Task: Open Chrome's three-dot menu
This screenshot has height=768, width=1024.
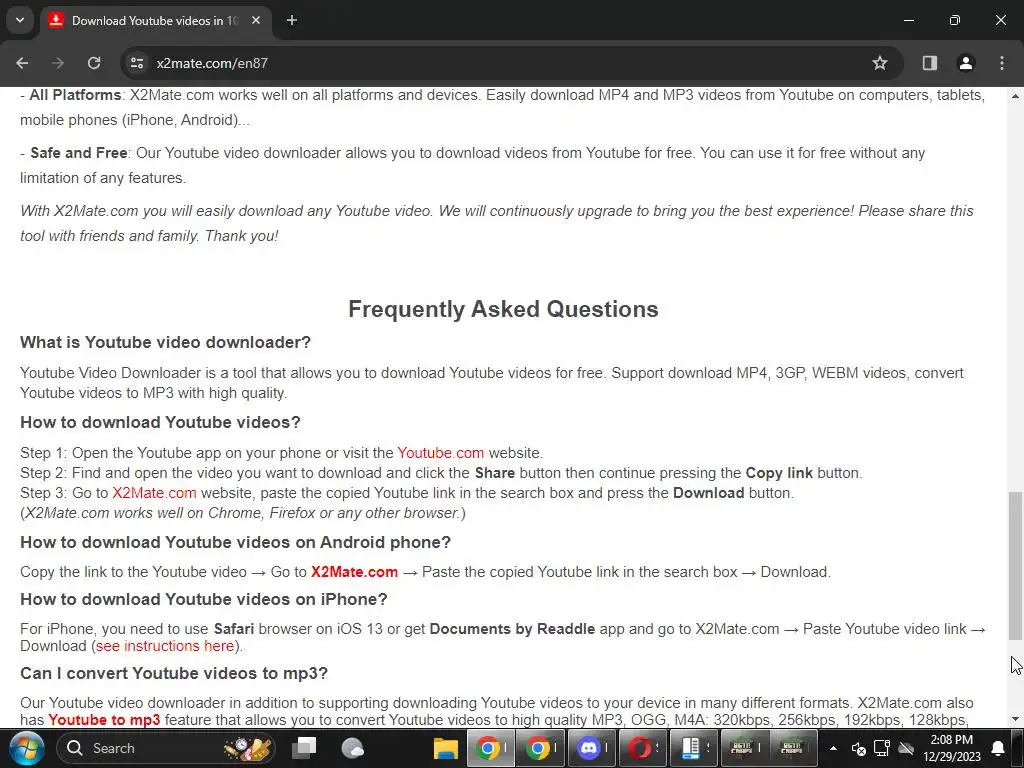Action: (1002, 63)
